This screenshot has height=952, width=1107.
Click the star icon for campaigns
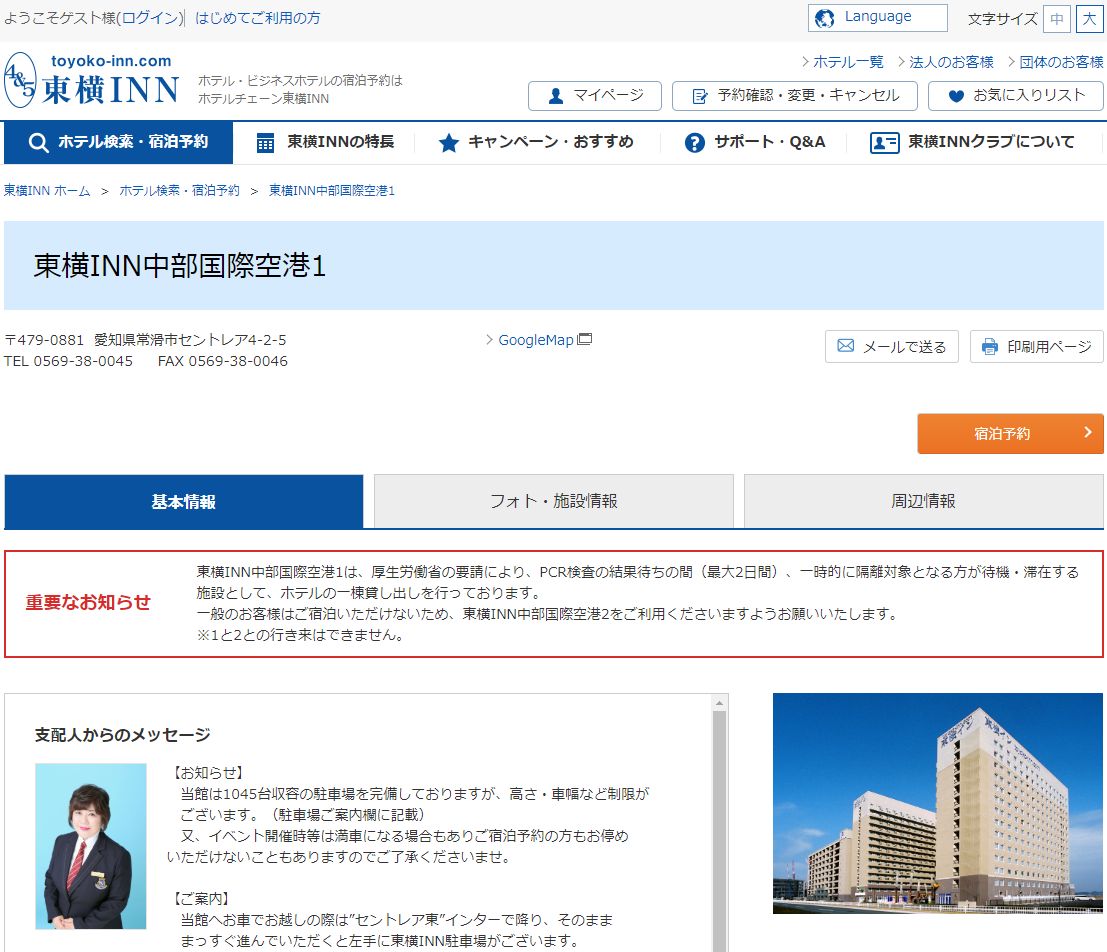coord(448,143)
